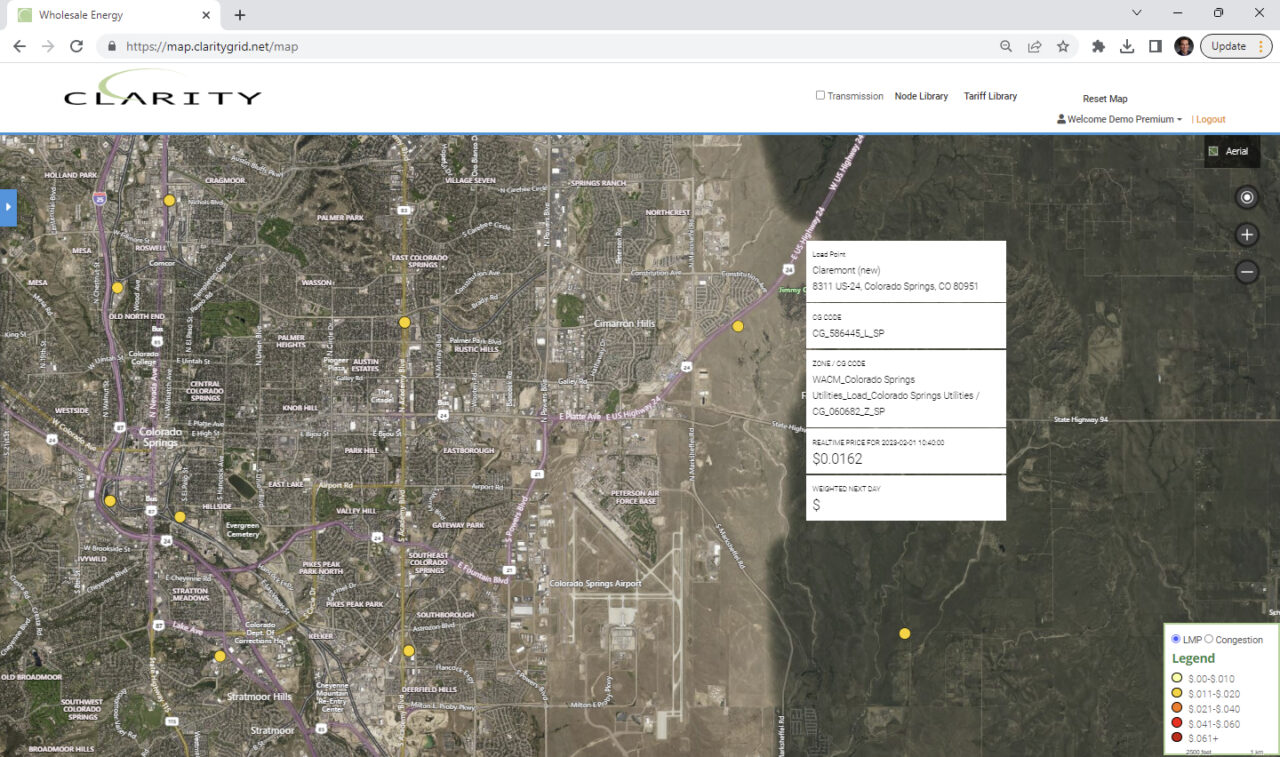Select the LMP radio button
1280x757 pixels.
pyautogui.click(x=1176, y=639)
